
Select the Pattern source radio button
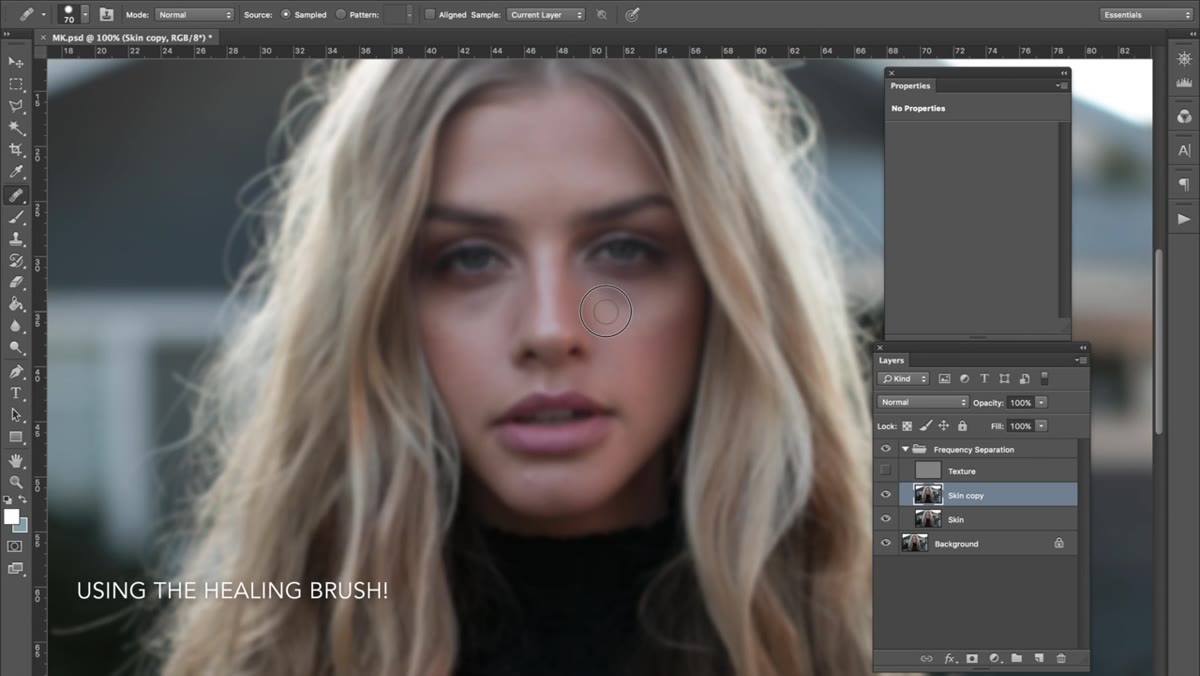coord(341,15)
